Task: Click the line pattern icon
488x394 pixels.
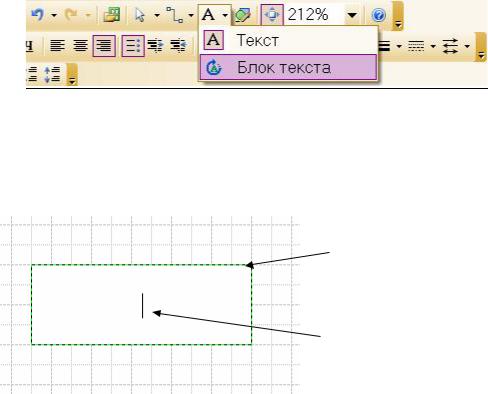Action: coord(416,46)
